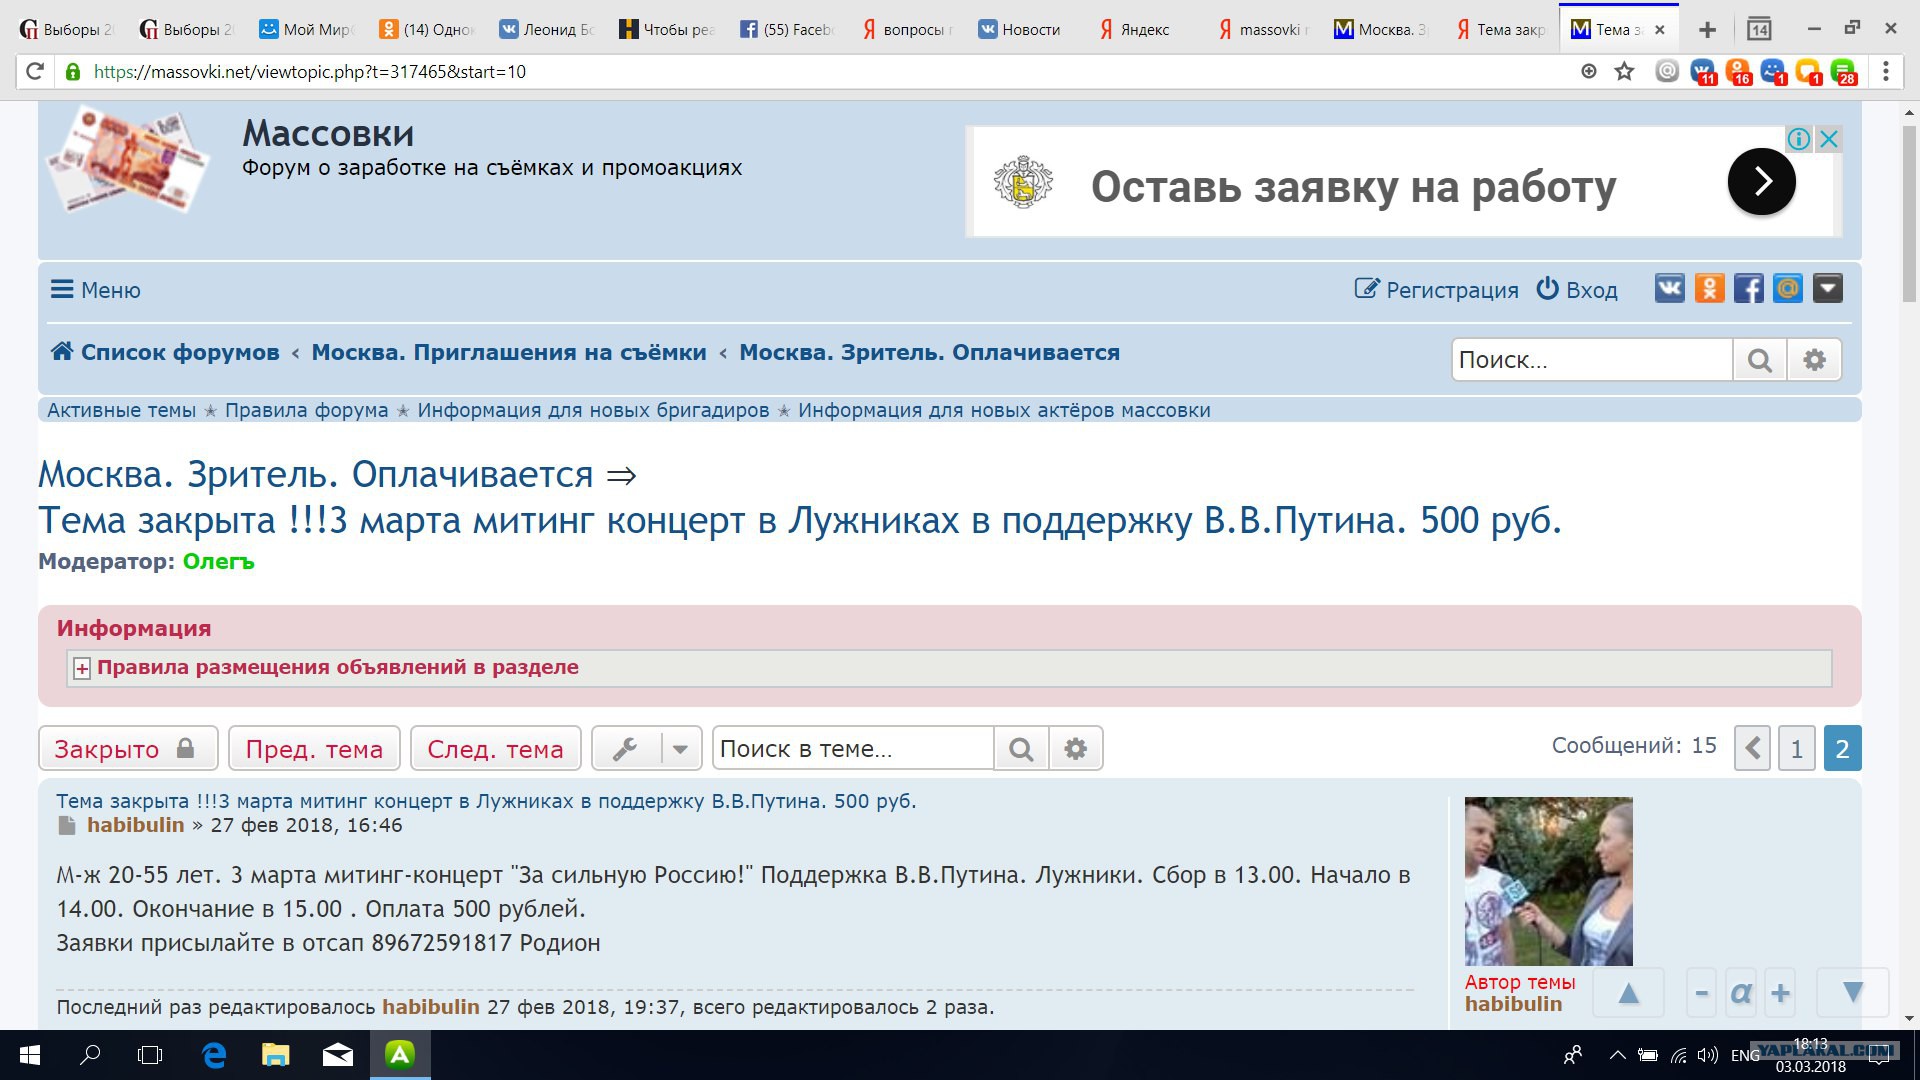Image resolution: width=1920 pixels, height=1080 pixels.
Task: Click the bookmark star in address bar
Action: 1625,71
